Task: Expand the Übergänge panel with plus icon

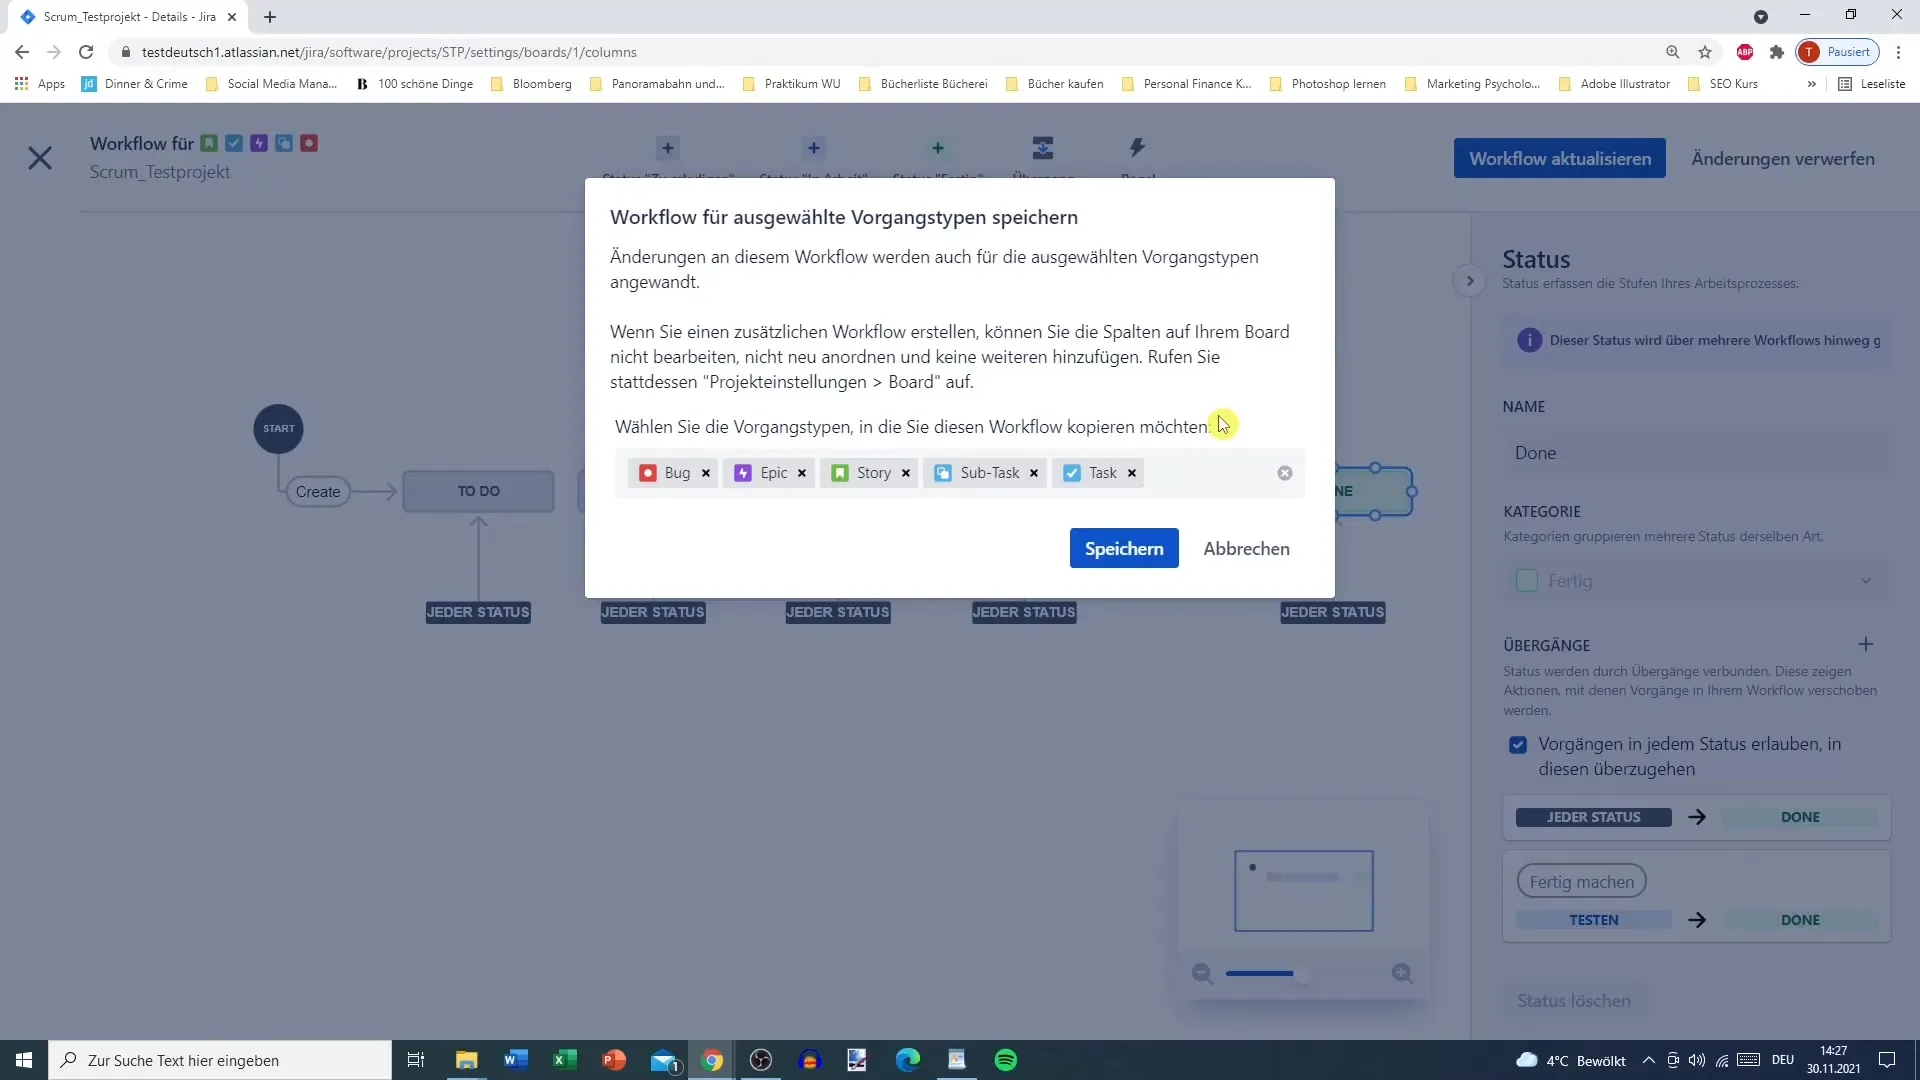Action: click(1871, 645)
